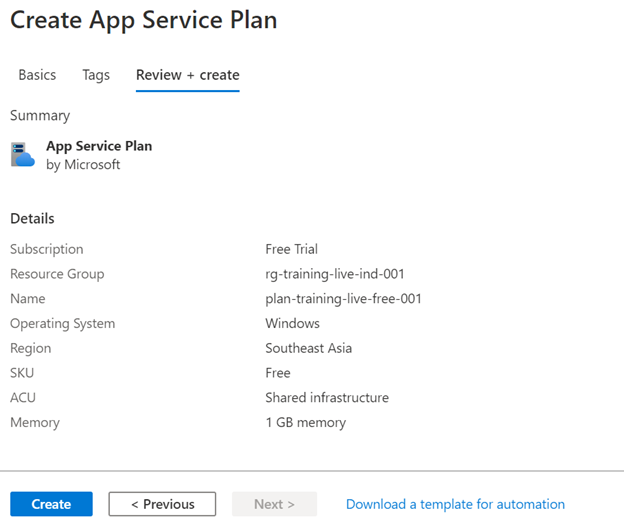Click the disabled Next button
624x526 pixels.
275,504
